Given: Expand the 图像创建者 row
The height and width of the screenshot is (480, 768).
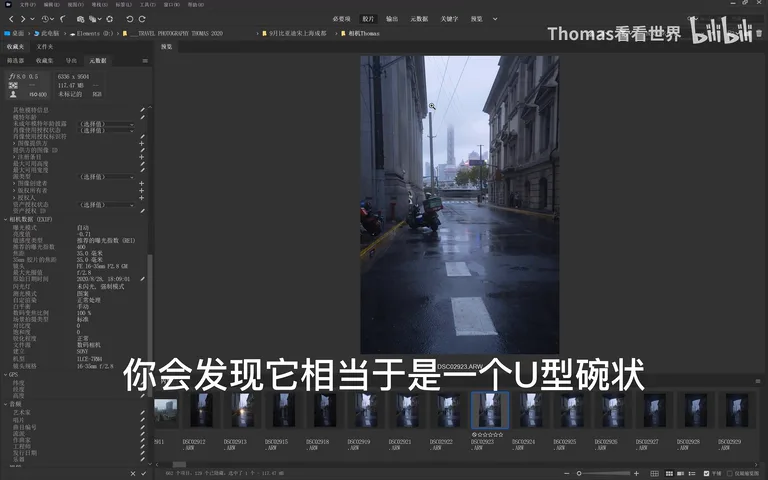Looking at the screenshot, I should pos(14,183).
